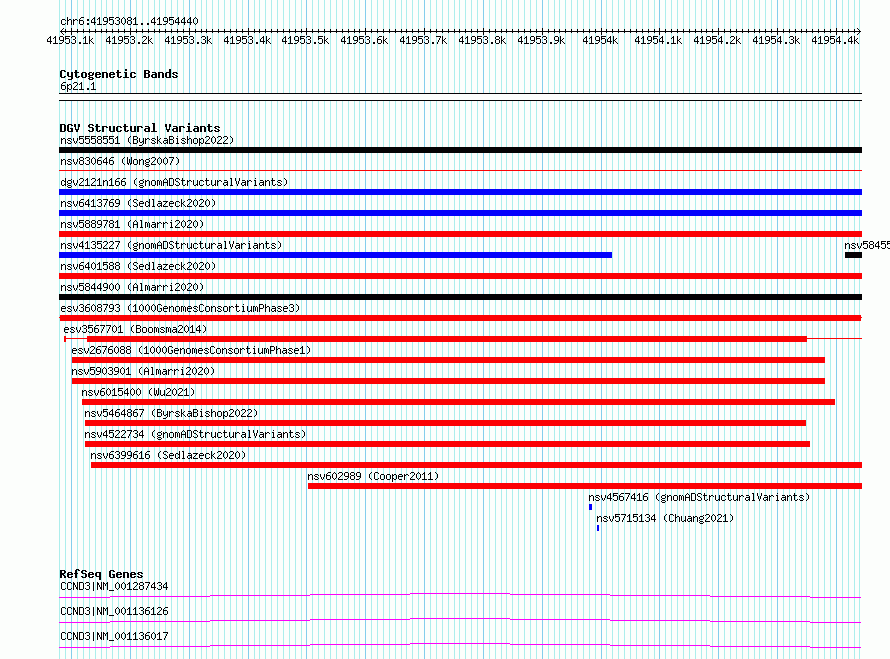Image resolution: width=890 pixels, height=659 pixels.
Task: Open the CCND3|NM_001287434 transcript label
Action: pos(114,586)
